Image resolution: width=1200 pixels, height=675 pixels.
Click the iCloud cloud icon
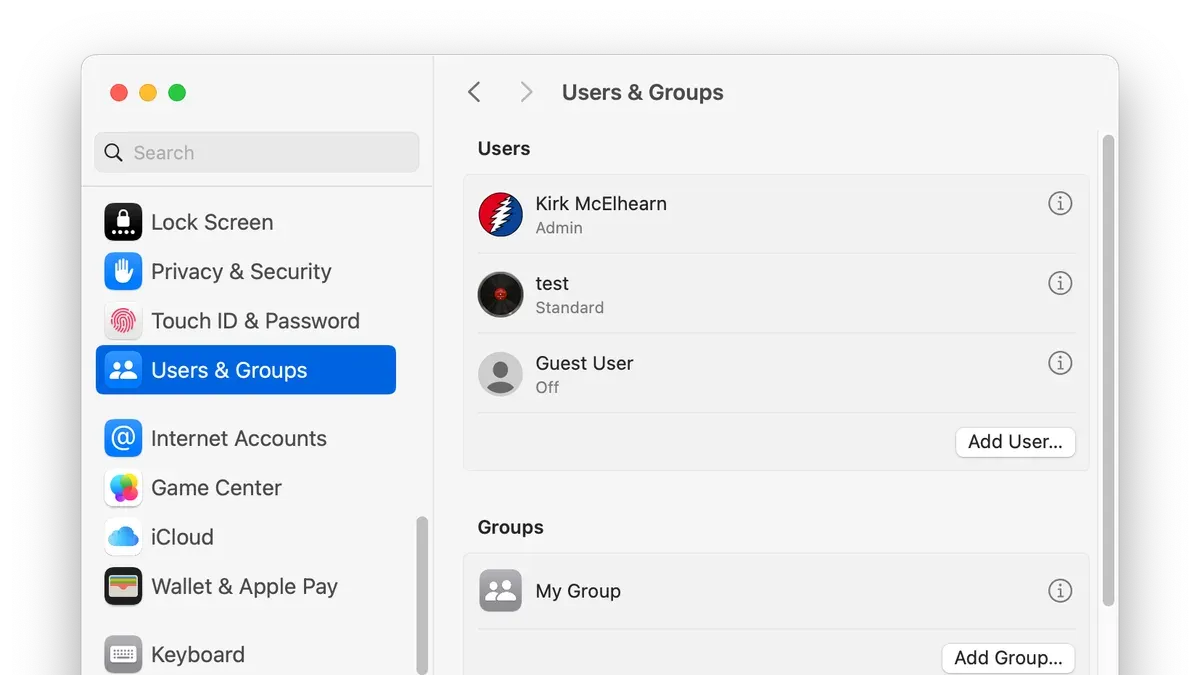tap(123, 537)
